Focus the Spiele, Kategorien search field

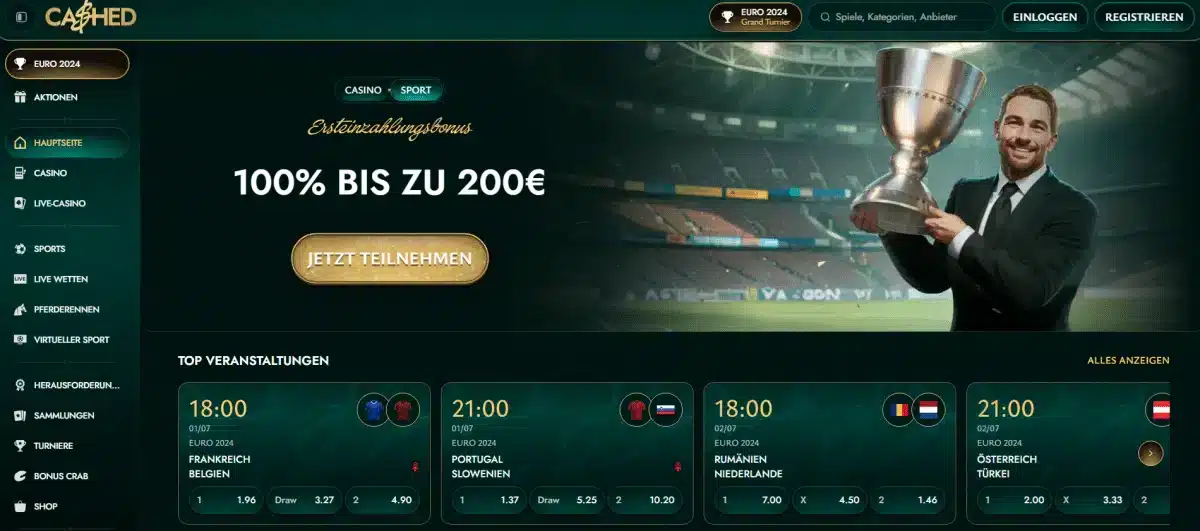901,17
